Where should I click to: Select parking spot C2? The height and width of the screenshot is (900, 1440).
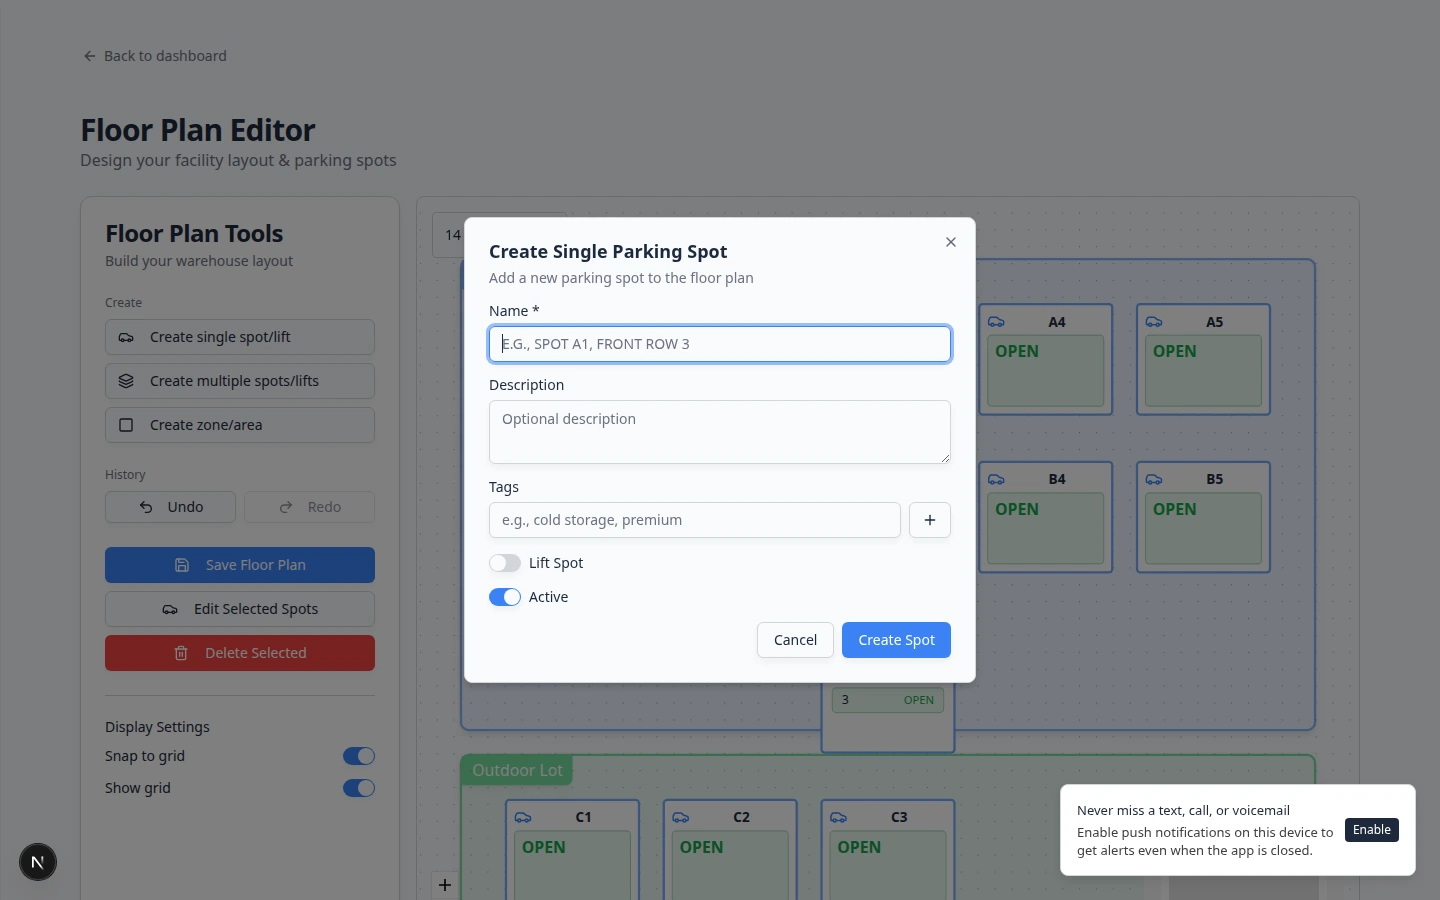730,850
